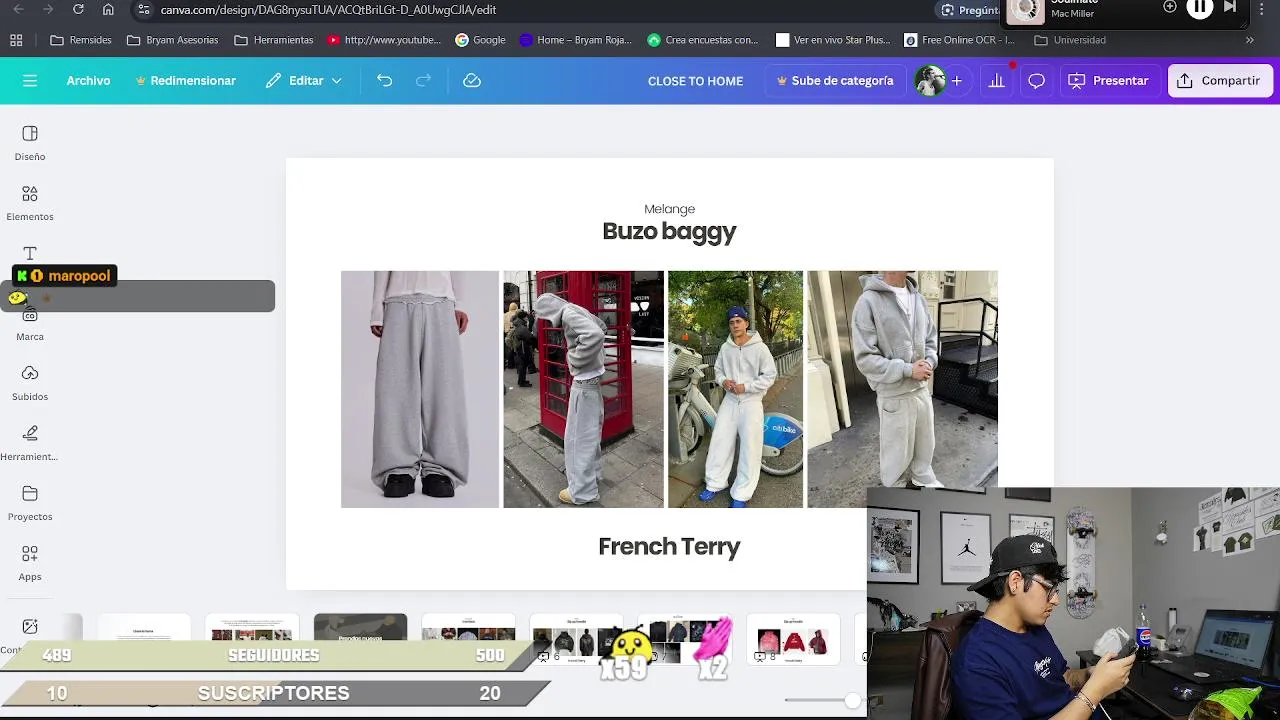The height and width of the screenshot is (720, 1280).
Task: Select the French Terry heading text
Action: point(669,546)
